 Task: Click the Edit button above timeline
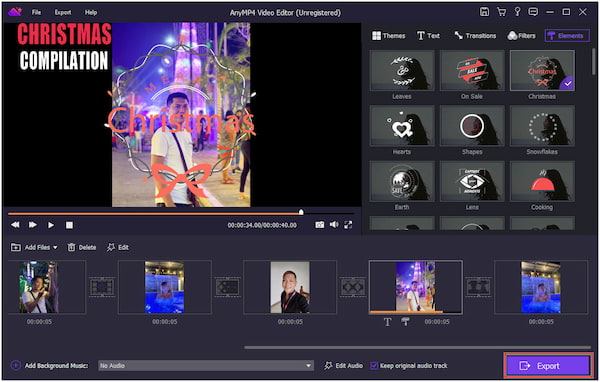coord(117,248)
